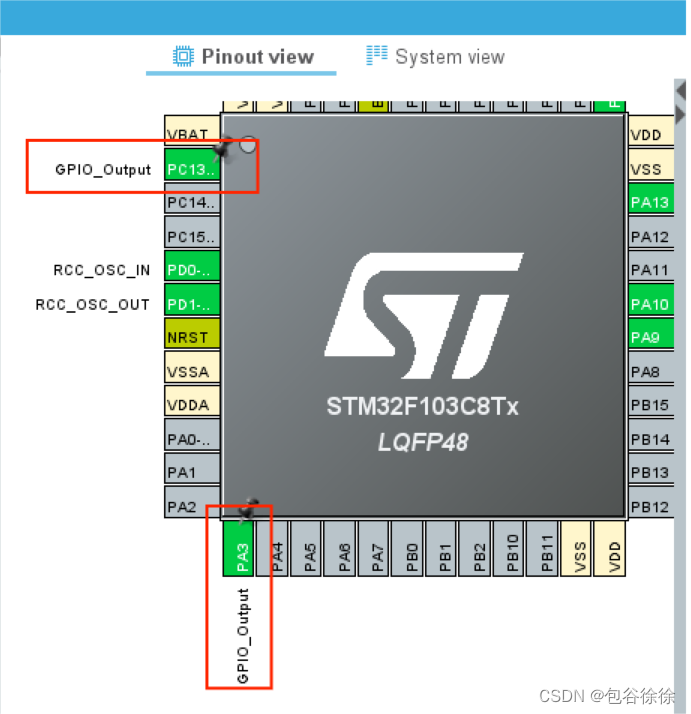
Task: Click the VDDA pin
Action: 192,401
